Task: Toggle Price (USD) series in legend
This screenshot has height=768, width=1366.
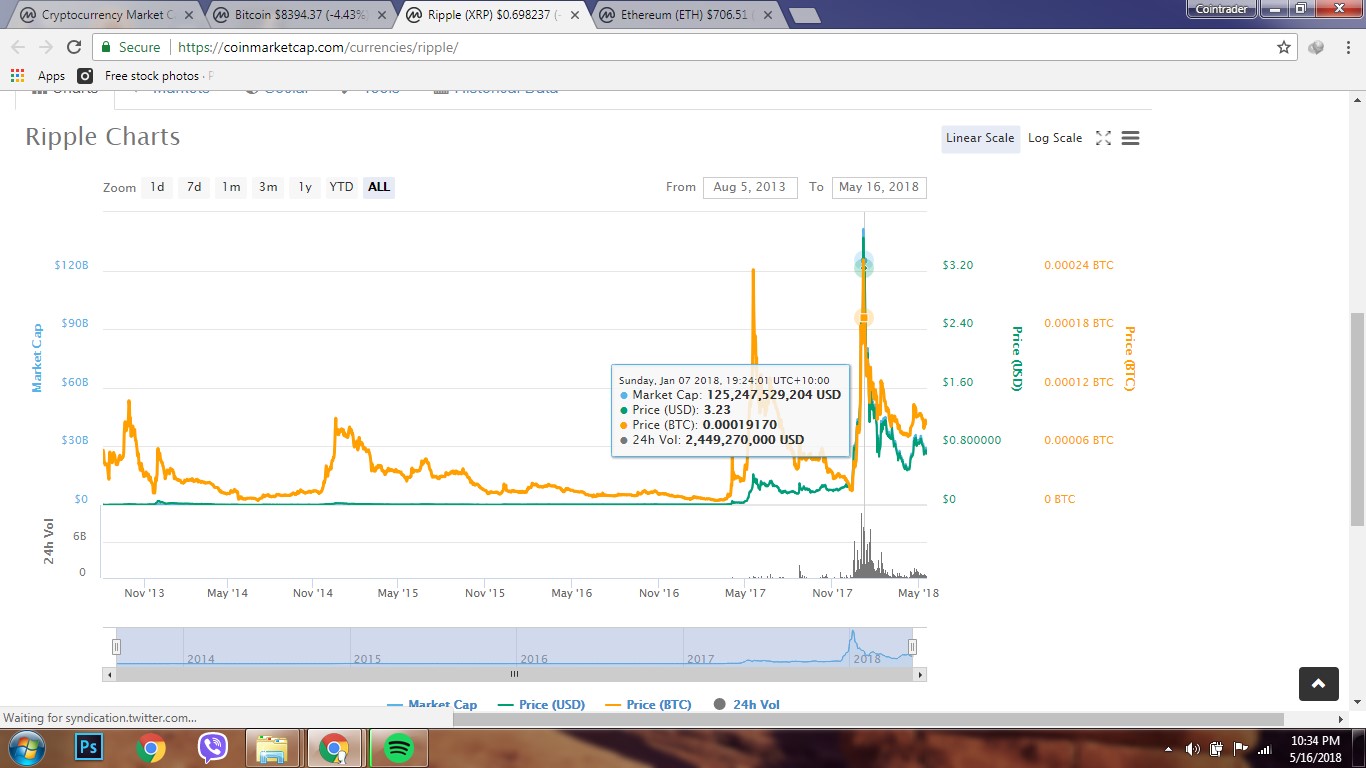Action: tap(540, 704)
